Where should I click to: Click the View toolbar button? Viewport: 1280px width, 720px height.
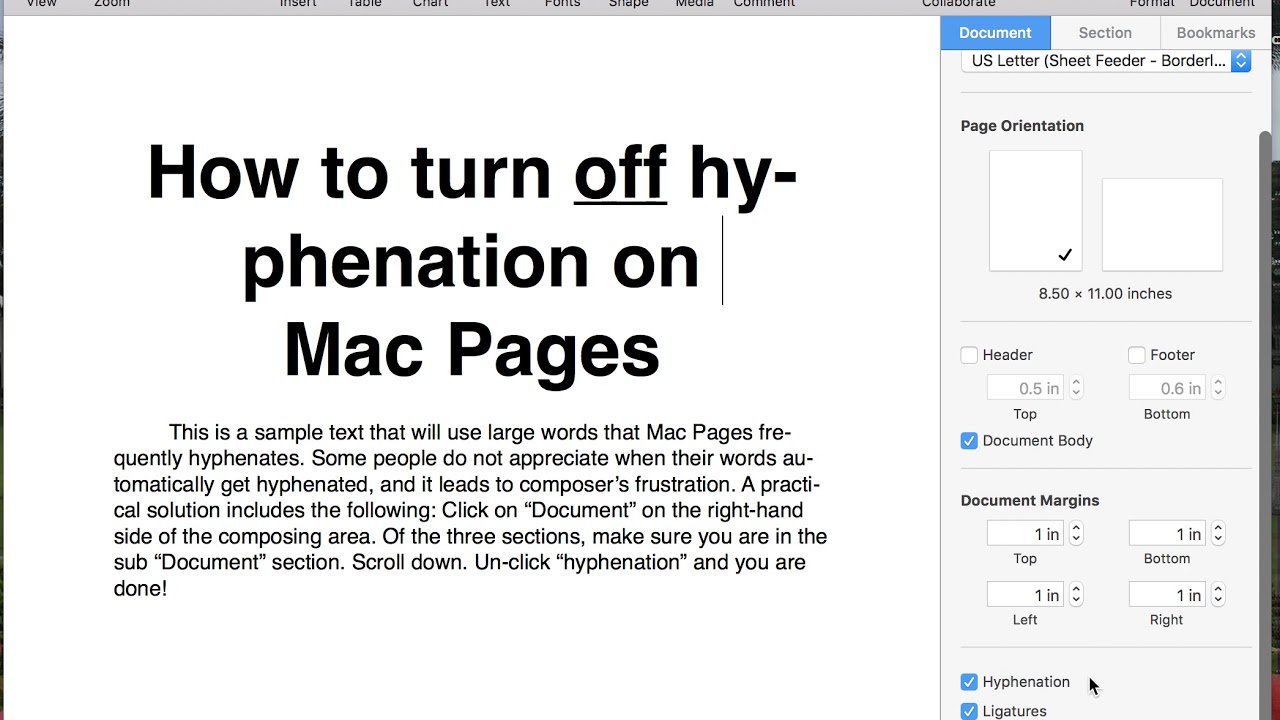click(41, 4)
